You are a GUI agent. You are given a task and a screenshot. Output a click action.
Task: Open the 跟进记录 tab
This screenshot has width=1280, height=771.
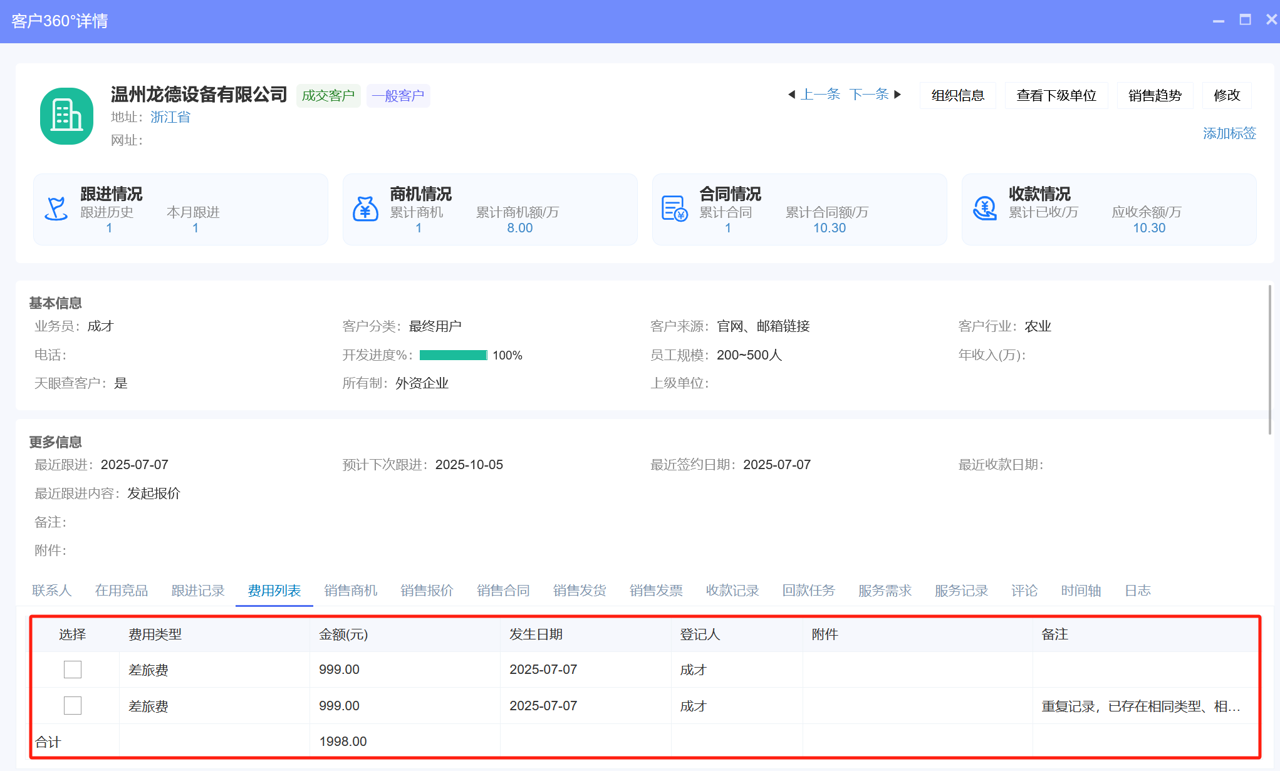tap(198, 590)
